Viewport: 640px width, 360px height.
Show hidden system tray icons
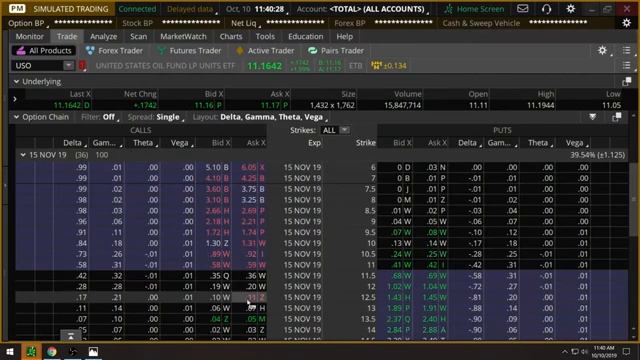(x=564, y=351)
